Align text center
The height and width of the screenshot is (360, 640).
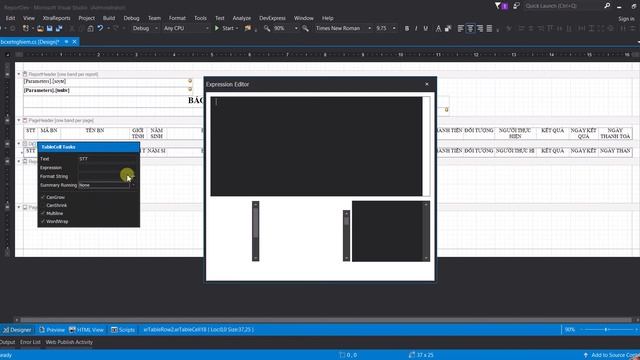pyautogui.click(x=470, y=29)
